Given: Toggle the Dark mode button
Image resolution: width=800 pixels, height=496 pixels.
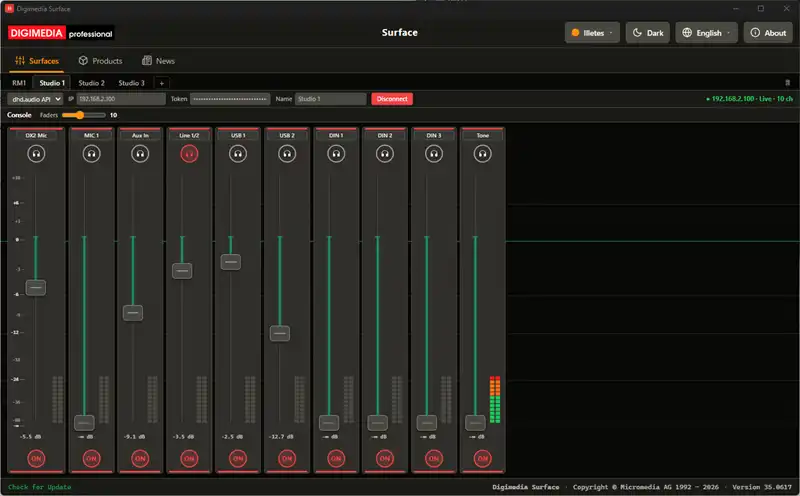Looking at the screenshot, I should click(x=648, y=33).
